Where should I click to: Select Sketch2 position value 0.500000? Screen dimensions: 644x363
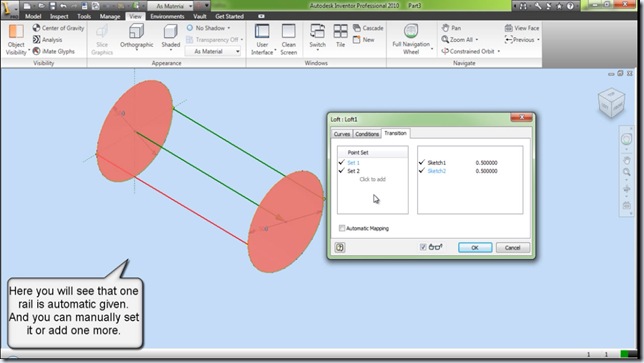click(486, 171)
